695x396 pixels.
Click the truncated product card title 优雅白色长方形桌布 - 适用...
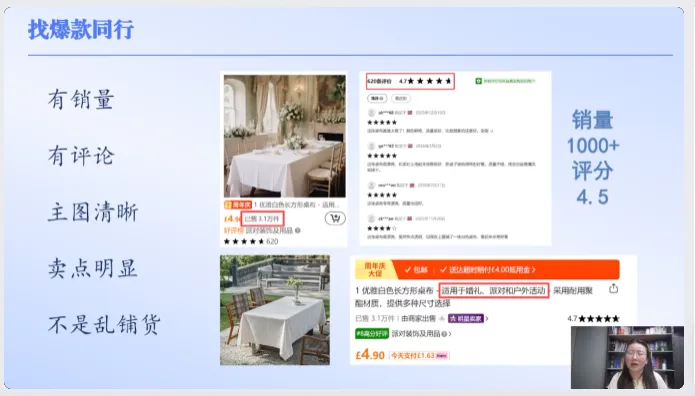coord(297,205)
